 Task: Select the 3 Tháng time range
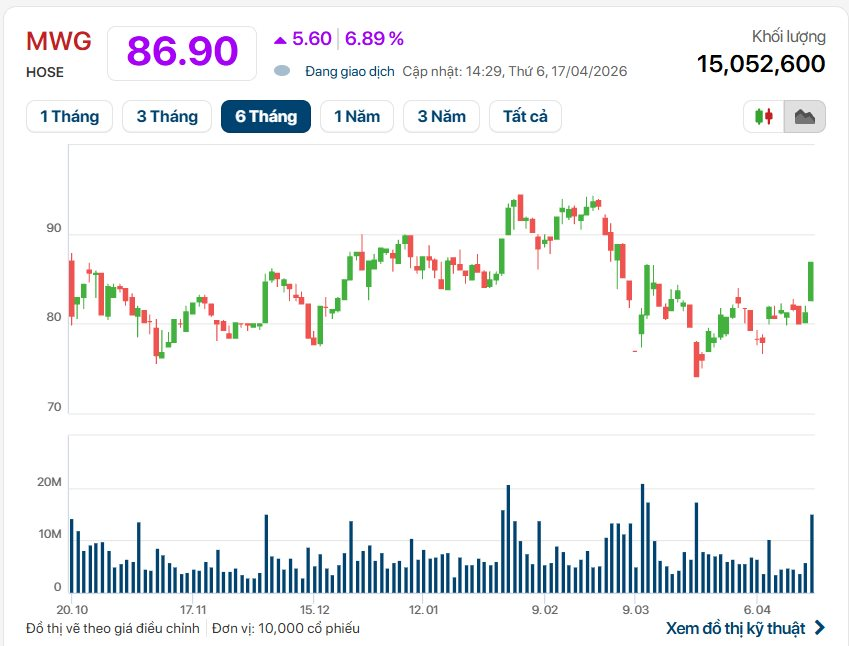coord(167,117)
